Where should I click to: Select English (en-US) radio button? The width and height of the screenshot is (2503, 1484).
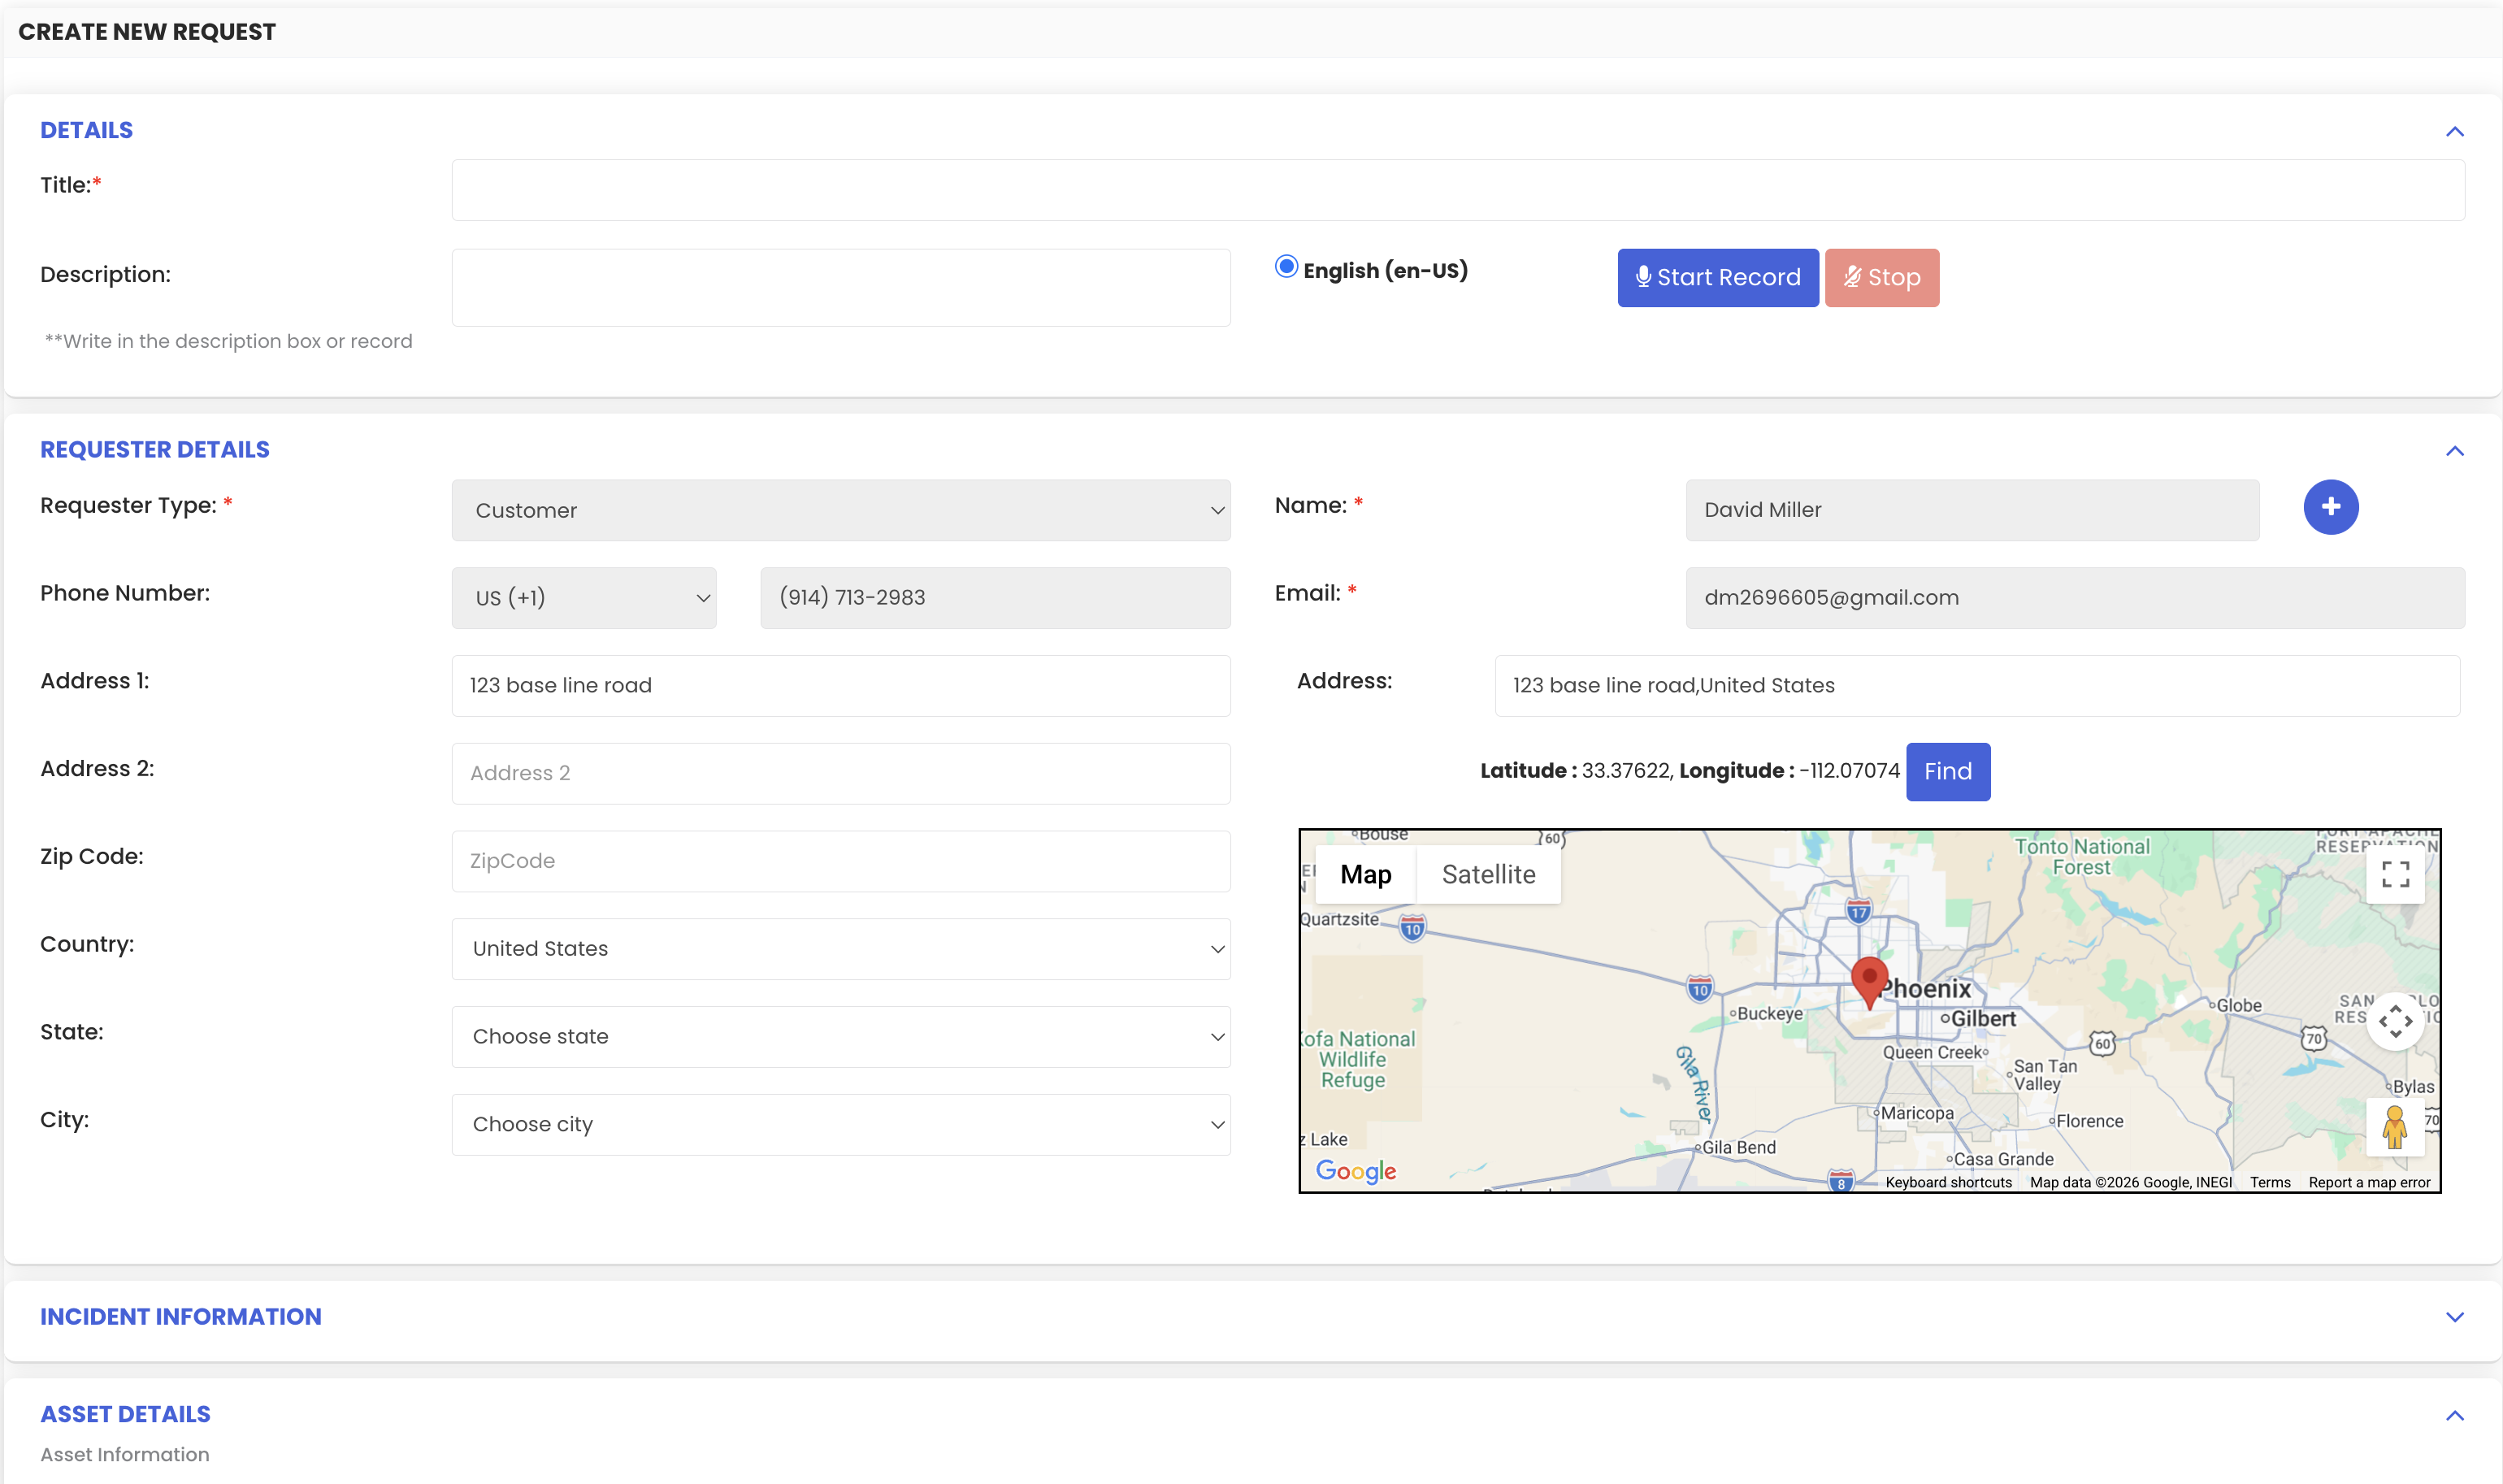(x=1286, y=267)
